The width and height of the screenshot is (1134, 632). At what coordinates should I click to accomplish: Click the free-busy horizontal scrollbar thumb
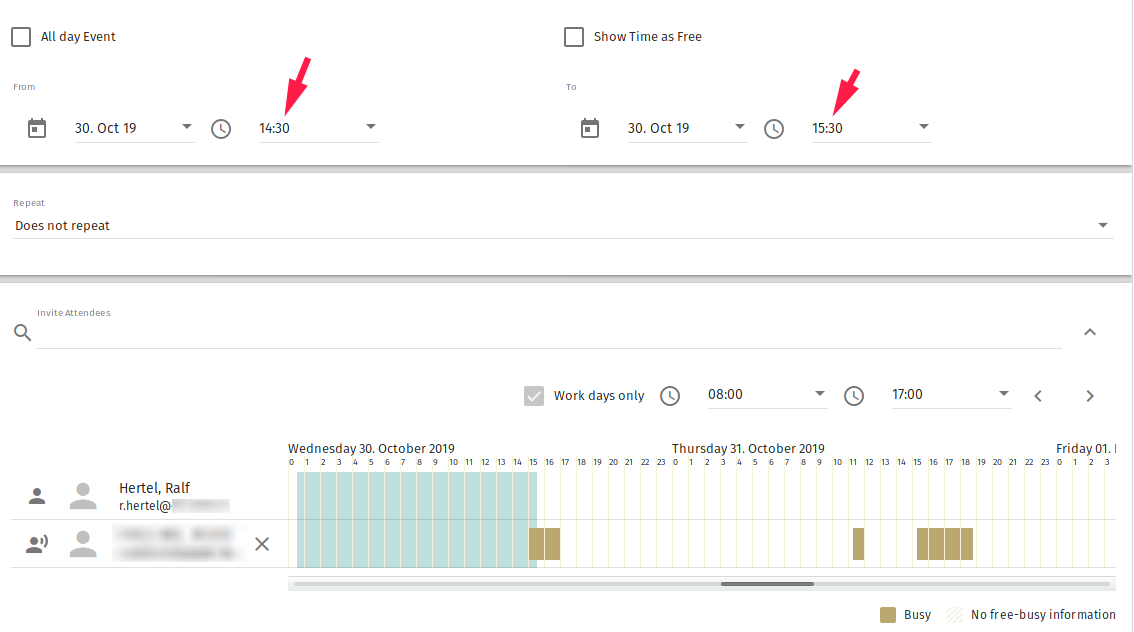(x=767, y=584)
